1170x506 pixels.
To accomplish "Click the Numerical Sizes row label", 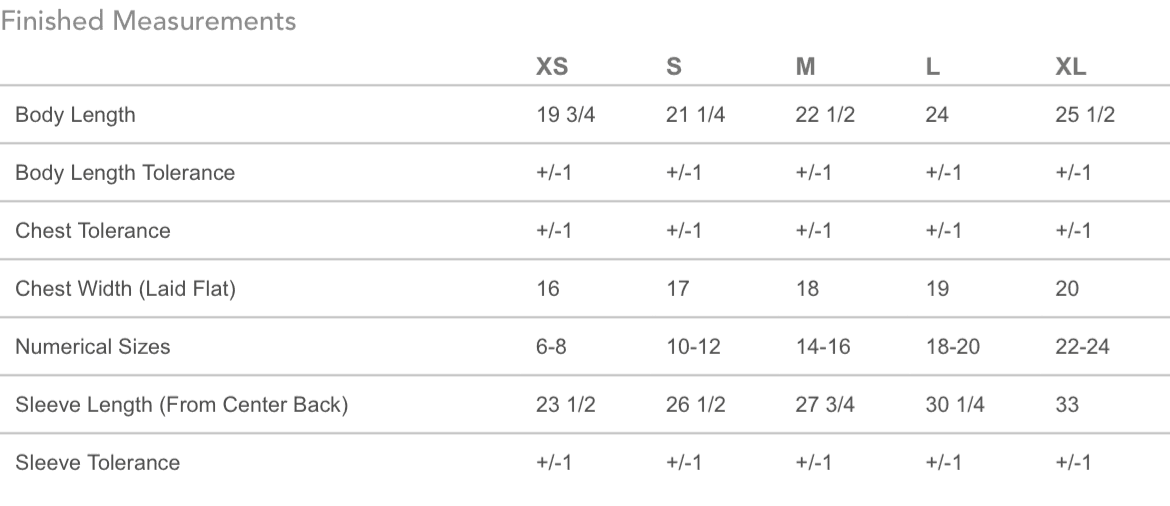I will (x=93, y=347).
